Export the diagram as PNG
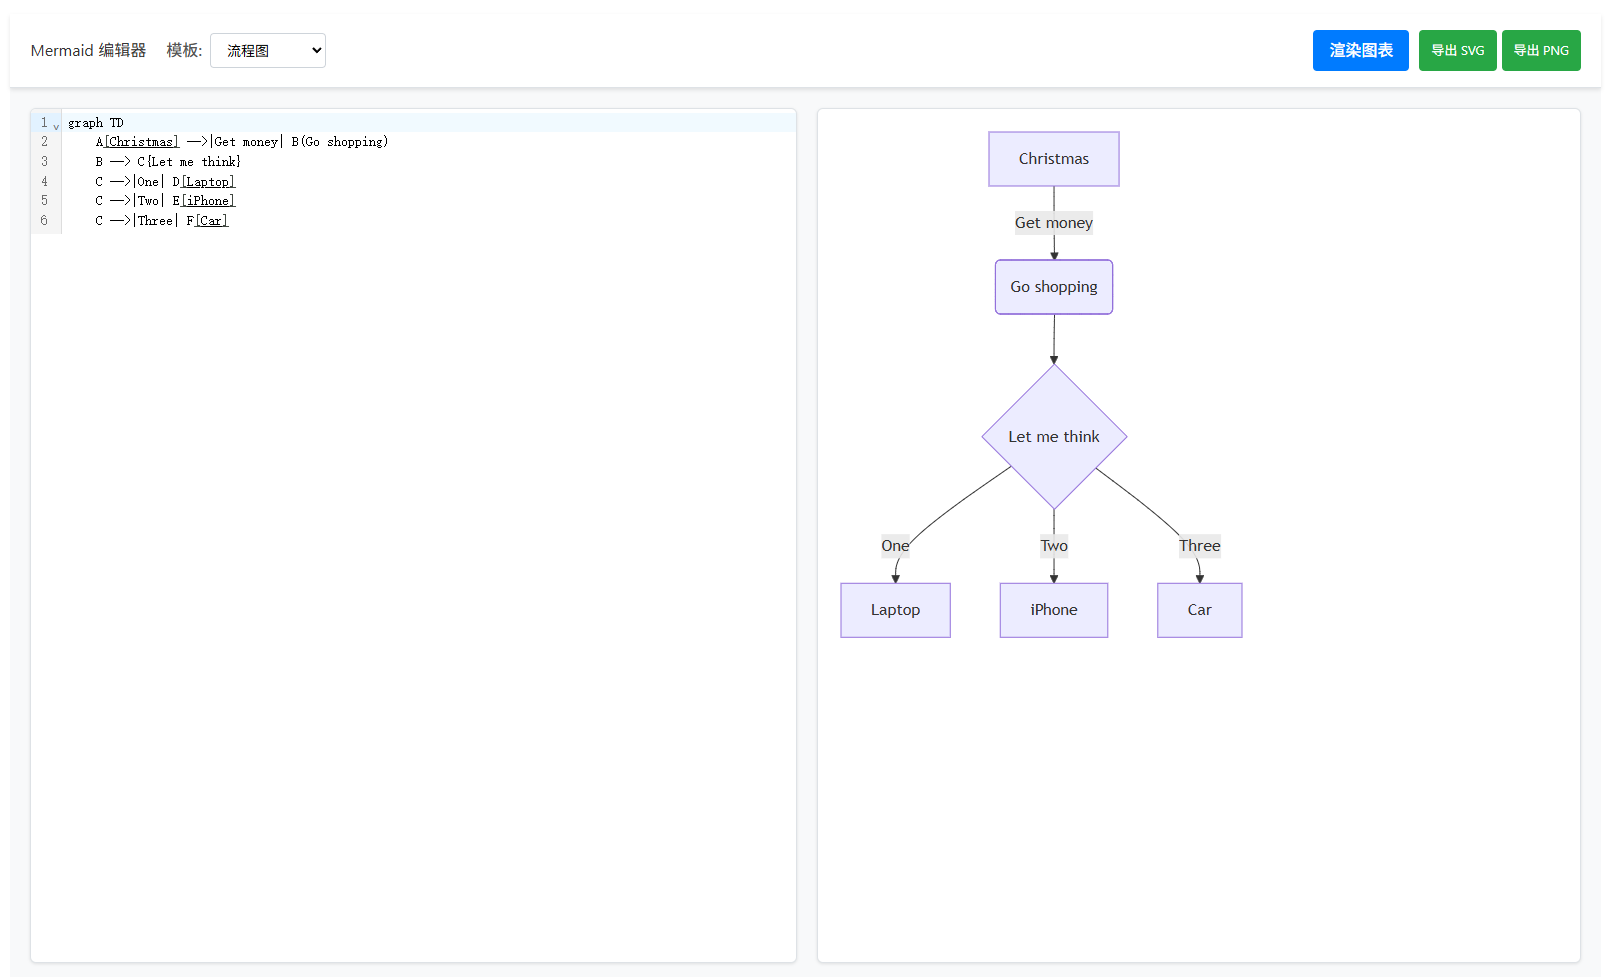Screen dimensions: 1608x977 (x=1541, y=50)
